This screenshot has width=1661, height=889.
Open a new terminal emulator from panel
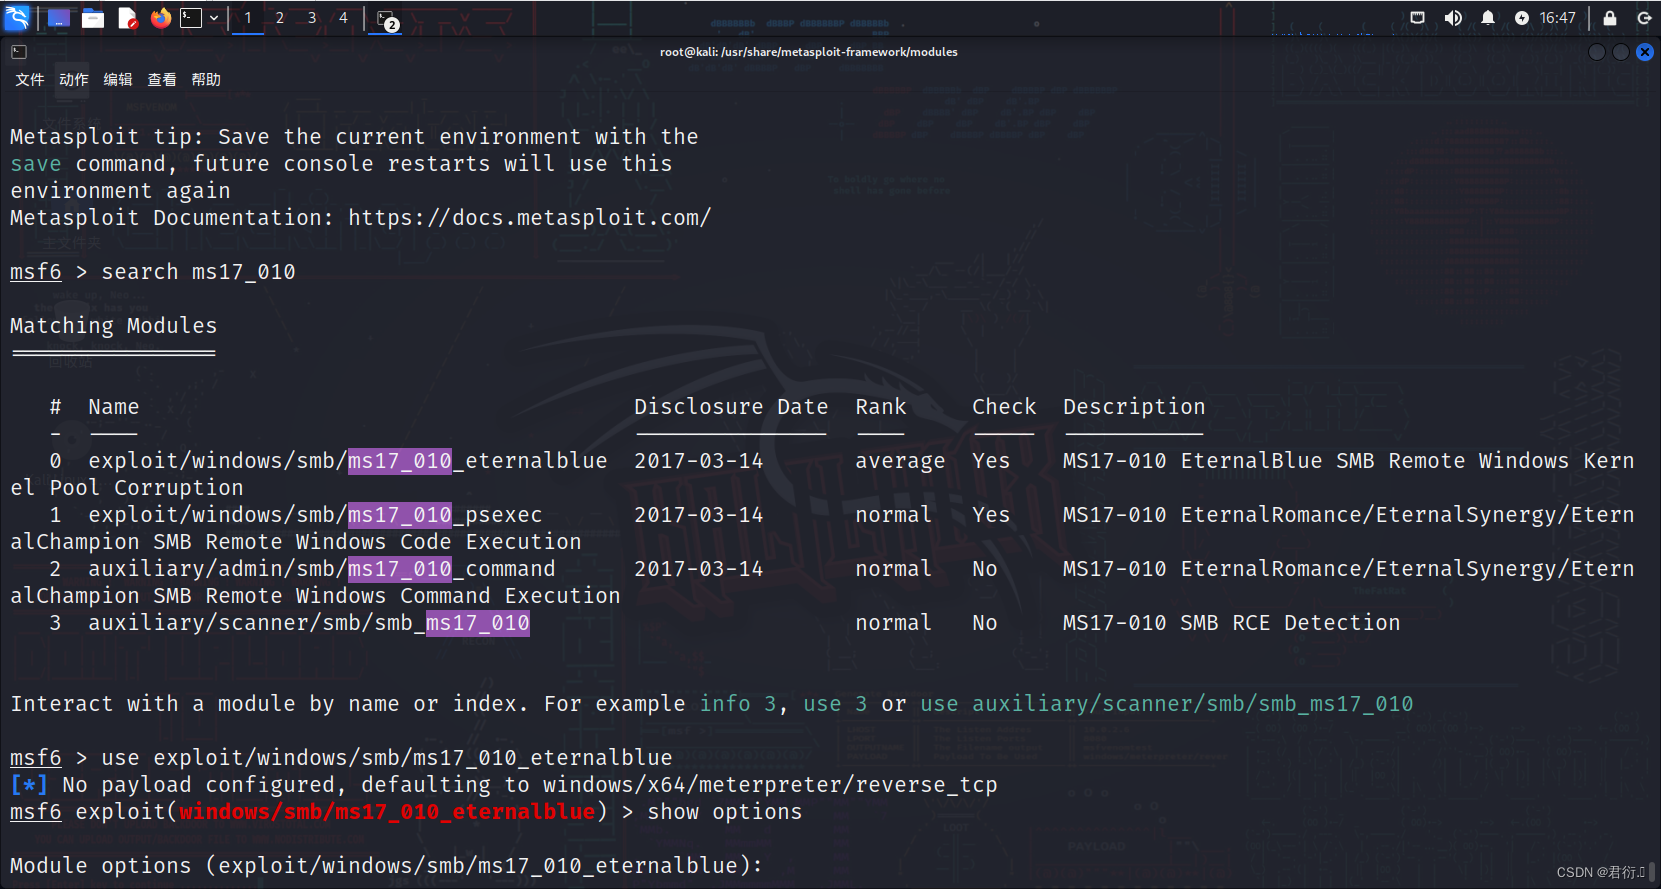coord(191,18)
